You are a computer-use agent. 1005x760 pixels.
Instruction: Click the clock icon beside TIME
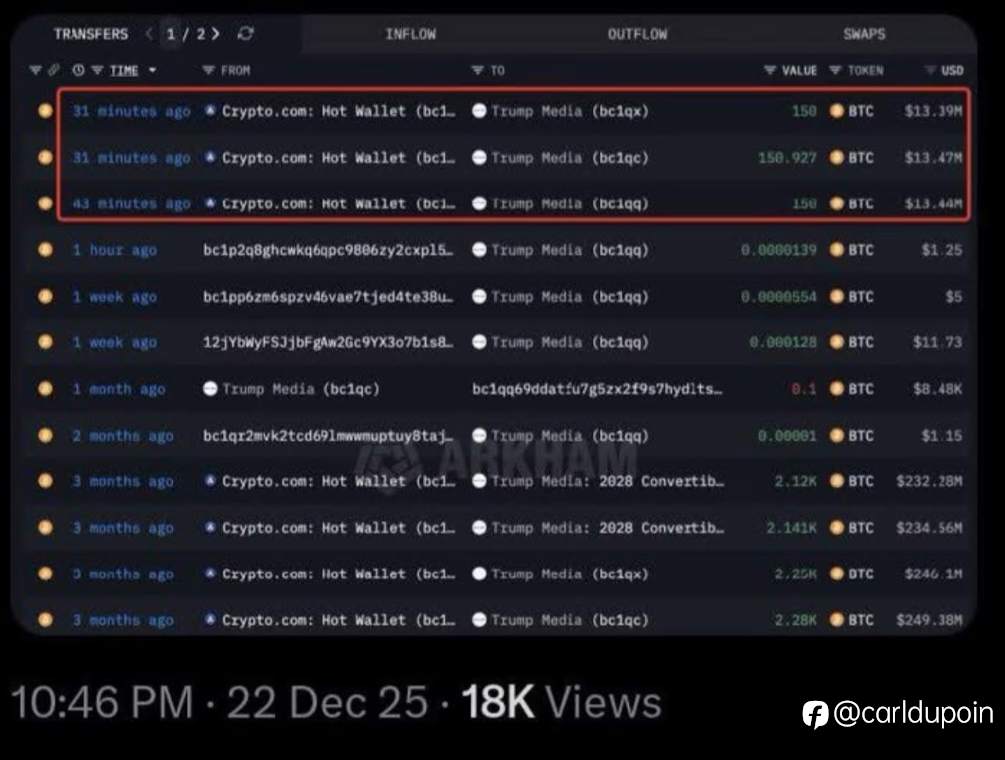pyautogui.click(x=78, y=70)
